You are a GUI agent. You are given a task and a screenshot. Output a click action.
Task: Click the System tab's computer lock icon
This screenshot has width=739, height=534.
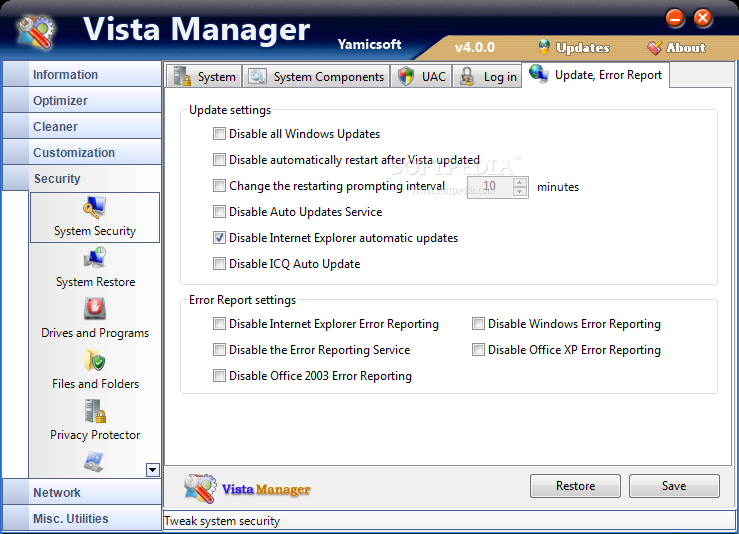[182, 76]
